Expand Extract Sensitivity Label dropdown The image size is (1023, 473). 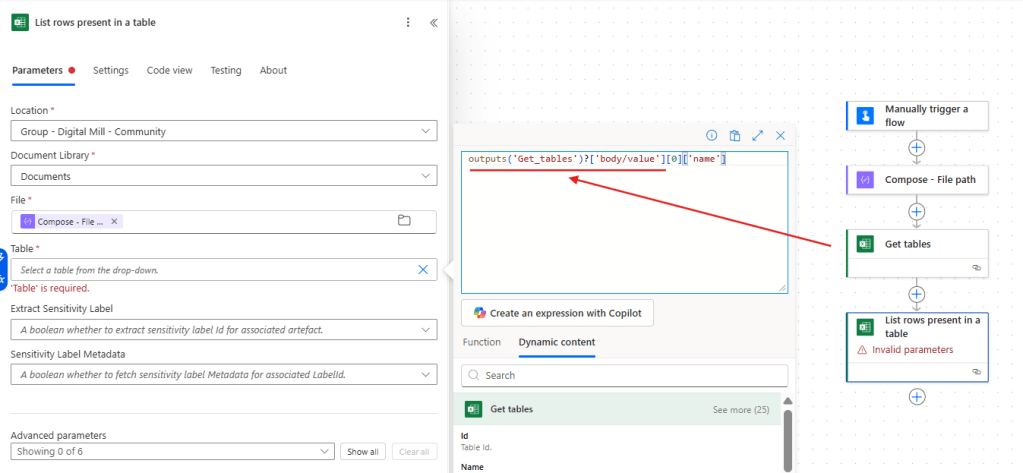(224, 329)
